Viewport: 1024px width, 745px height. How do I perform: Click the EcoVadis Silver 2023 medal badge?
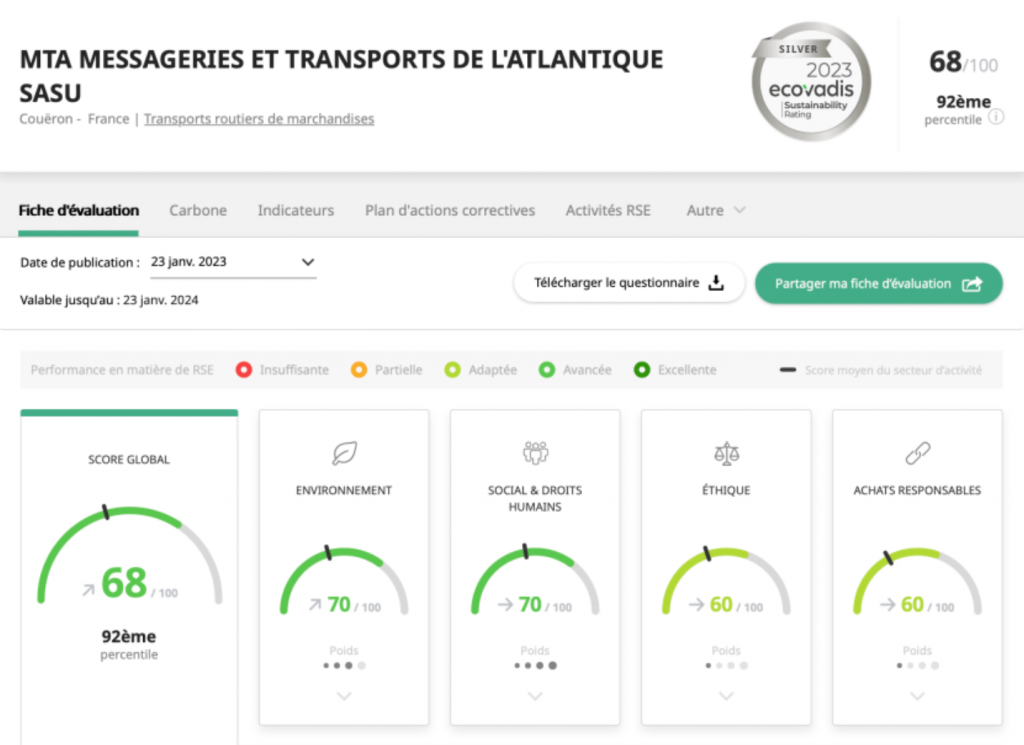(x=811, y=82)
